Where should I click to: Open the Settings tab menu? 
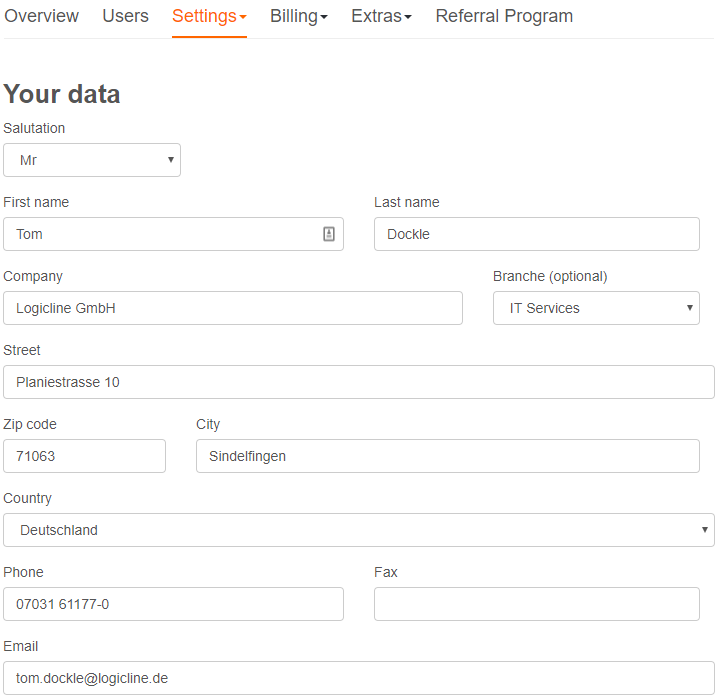tap(209, 16)
